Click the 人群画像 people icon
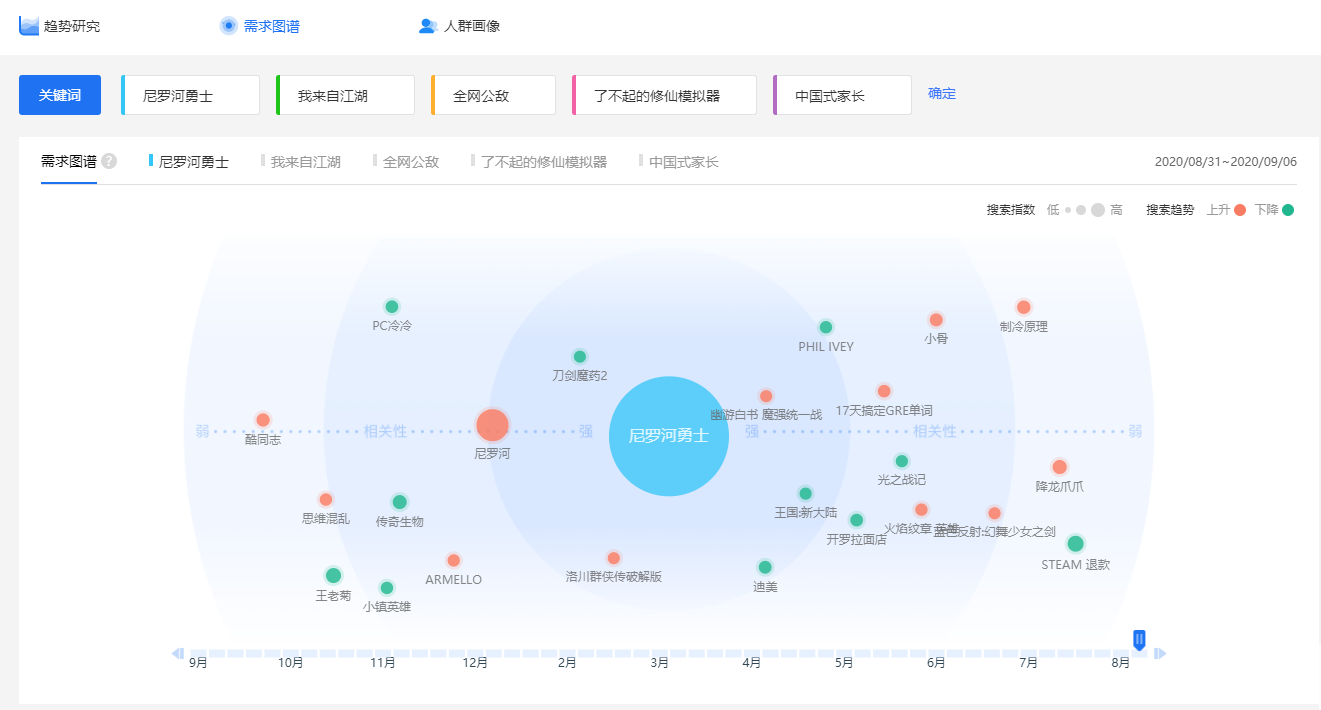The width and height of the screenshot is (1321, 710). [428, 26]
